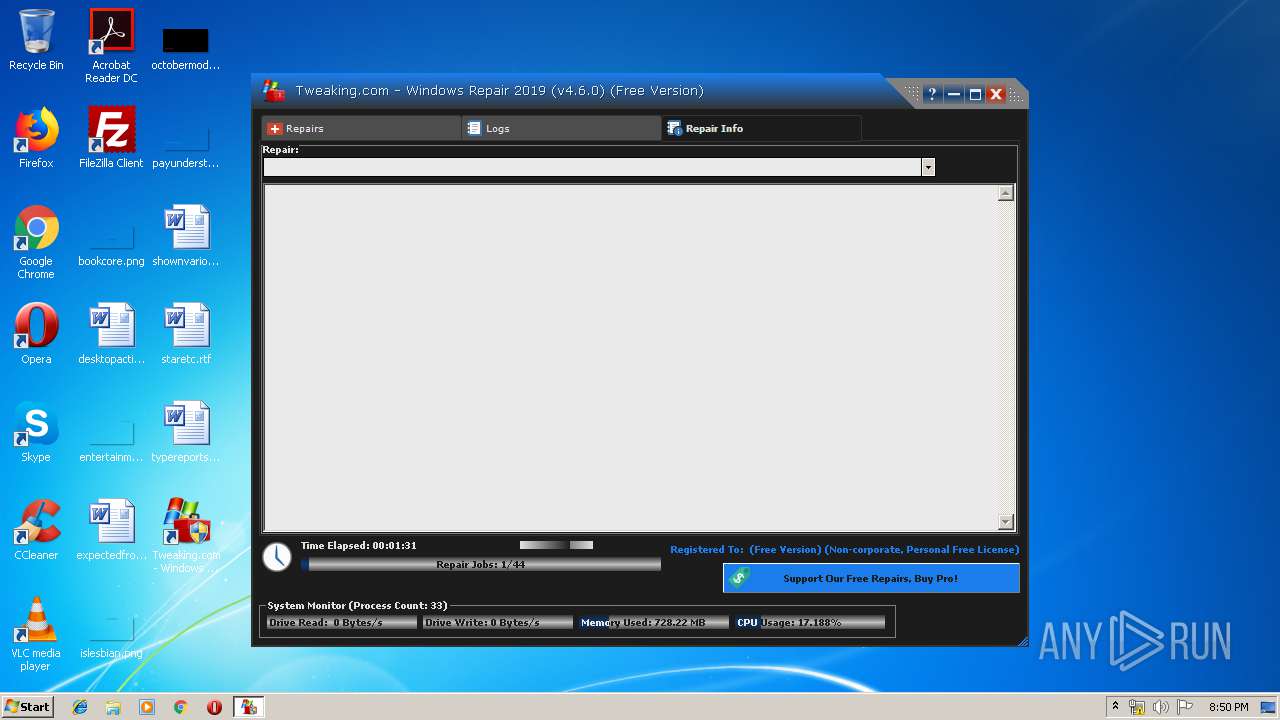Select Acrobat Reader DC desktop icon
Image resolution: width=1280 pixels, height=720 pixels.
111,46
